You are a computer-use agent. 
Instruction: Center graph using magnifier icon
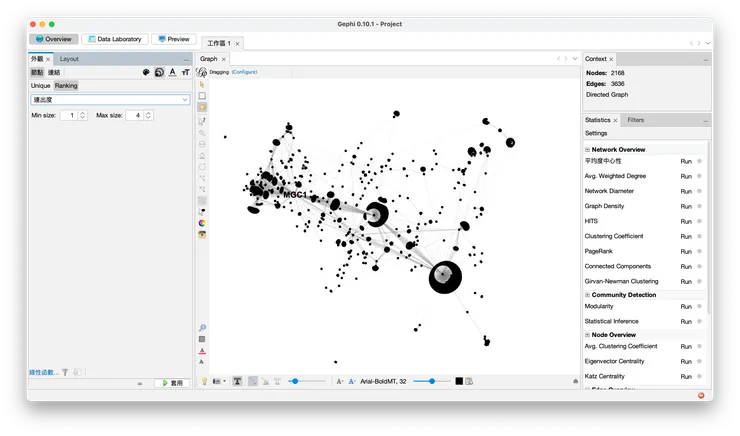click(202, 327)
